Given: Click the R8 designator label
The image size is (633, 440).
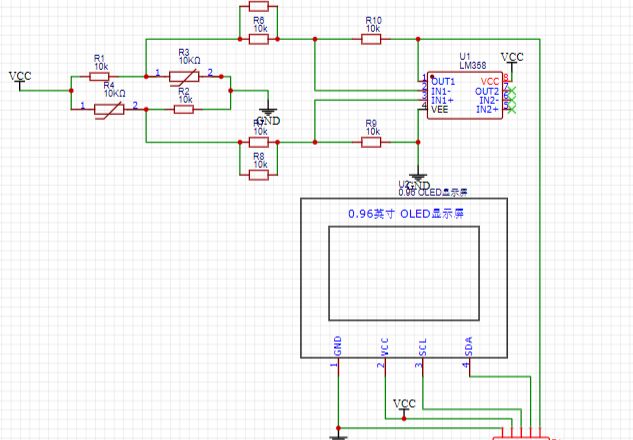Looking at the screenshot, I should tap(259, 156).
